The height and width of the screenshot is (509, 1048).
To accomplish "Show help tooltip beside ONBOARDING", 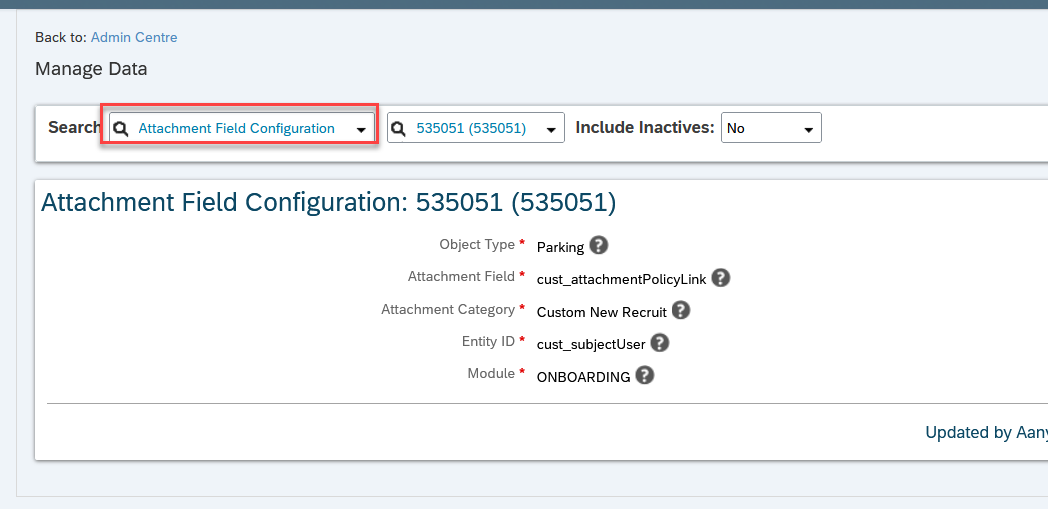I will 644,375.
